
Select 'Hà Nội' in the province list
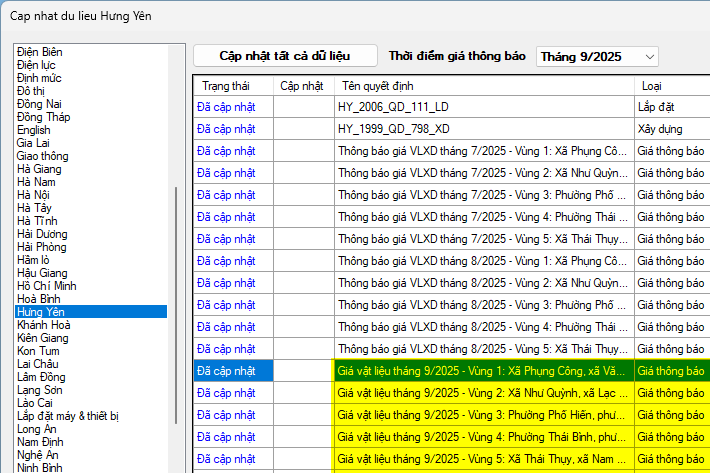tap(33, 195)
